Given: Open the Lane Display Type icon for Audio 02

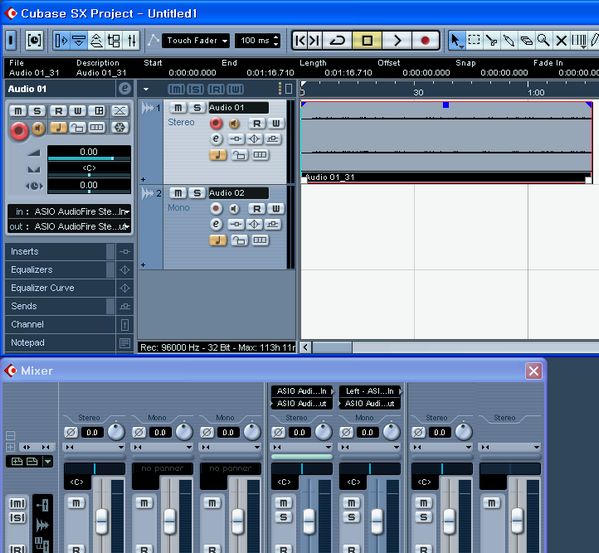Looking at the screenshot, I should (260, 240).
